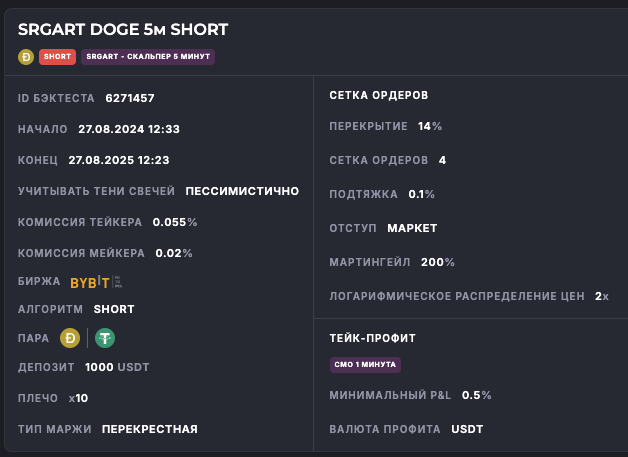Click the ТЕЙК-ПРОФИТ section heading

[372, 338]
